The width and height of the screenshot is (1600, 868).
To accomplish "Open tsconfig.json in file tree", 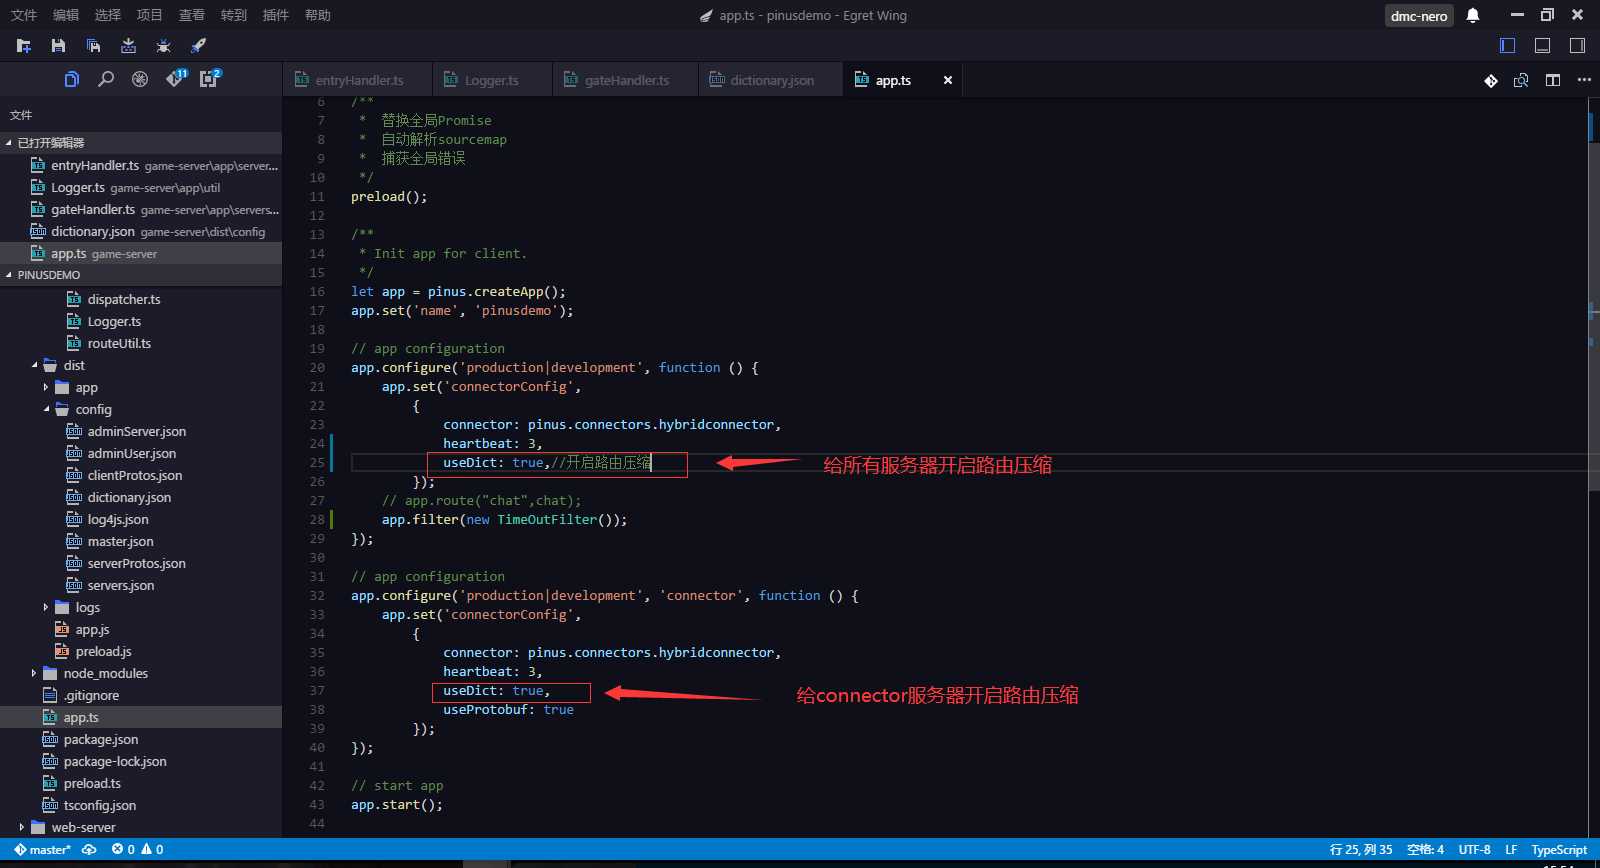I will pos(141,806).
